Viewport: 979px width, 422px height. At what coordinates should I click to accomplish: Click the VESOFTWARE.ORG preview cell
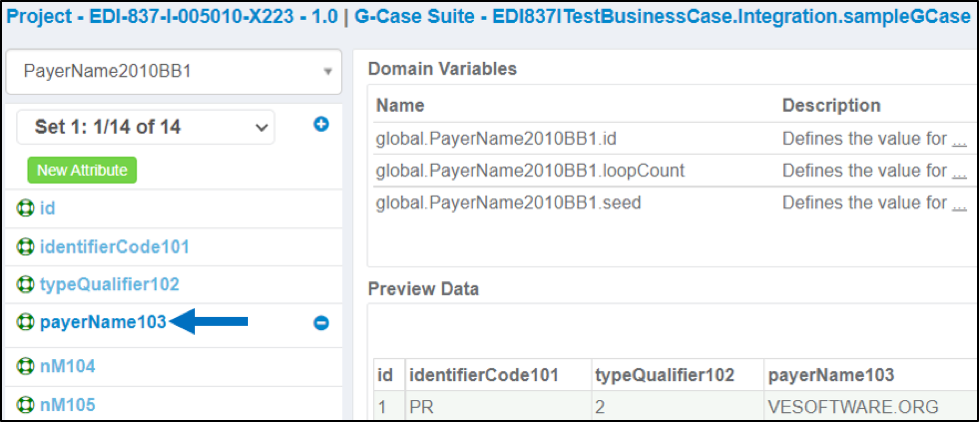click(x=853, y=407)
